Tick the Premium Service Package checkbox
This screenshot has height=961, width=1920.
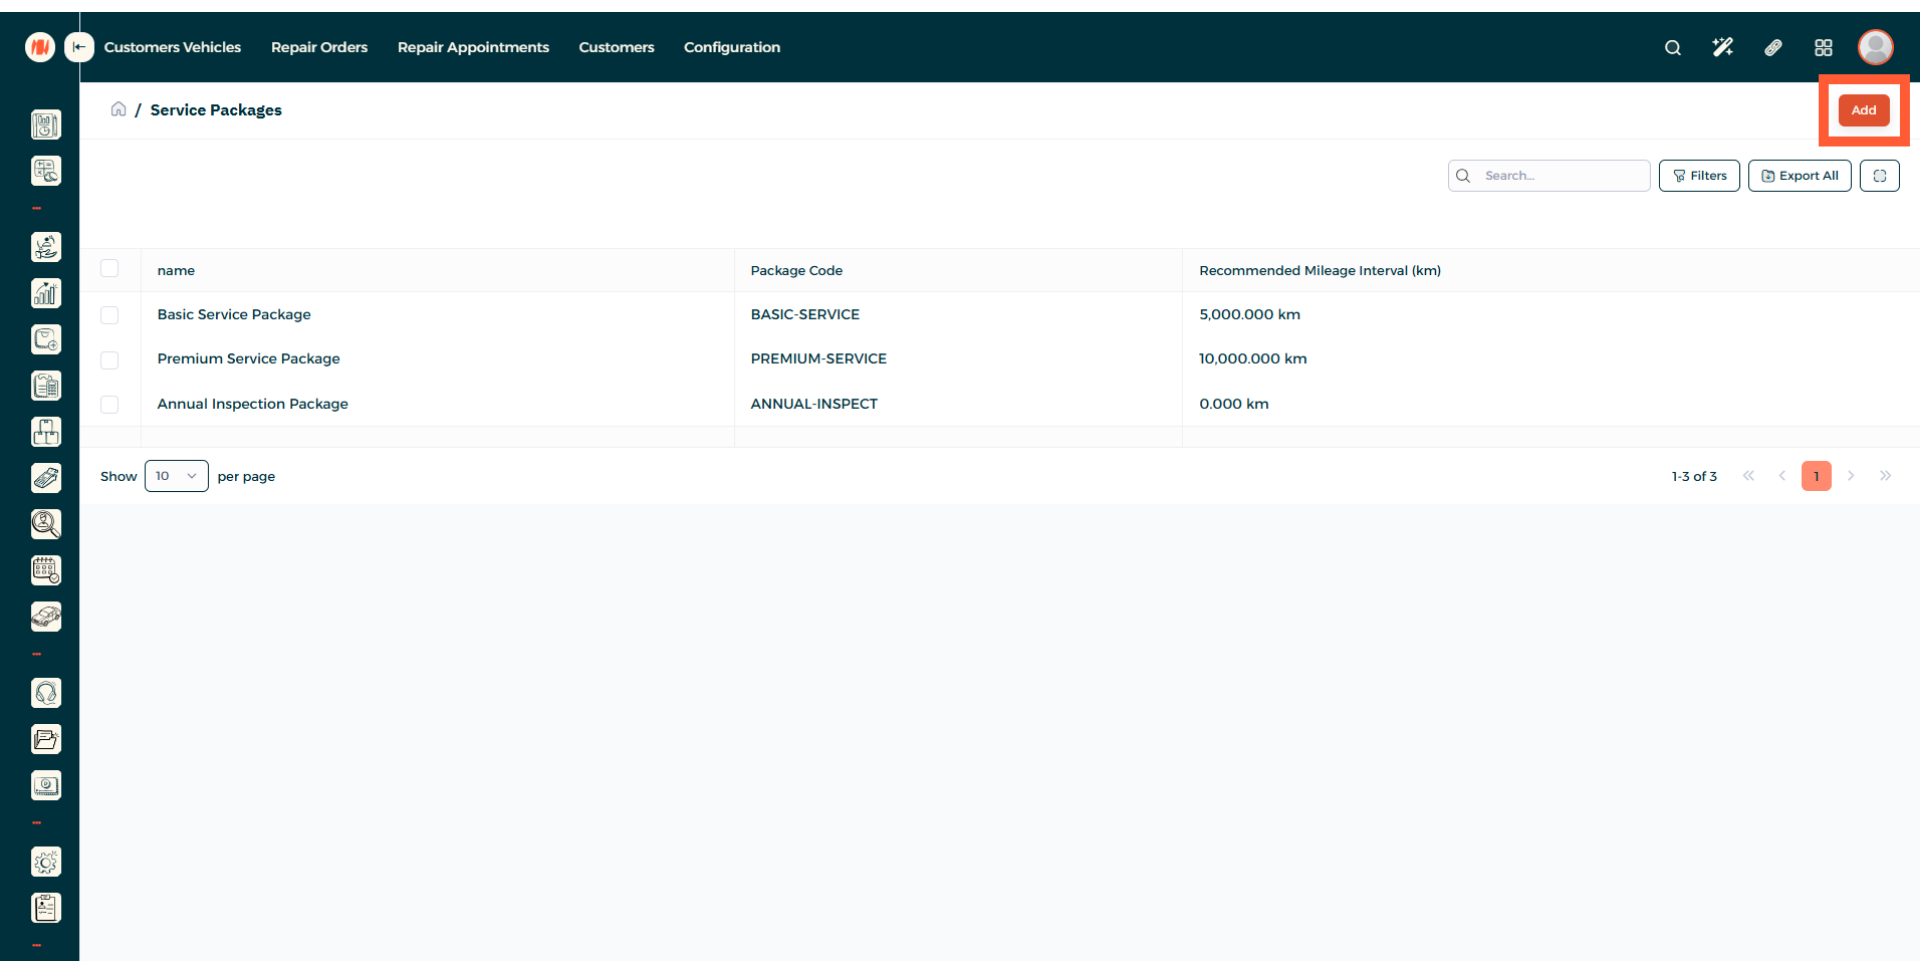[x=110, y=360]
